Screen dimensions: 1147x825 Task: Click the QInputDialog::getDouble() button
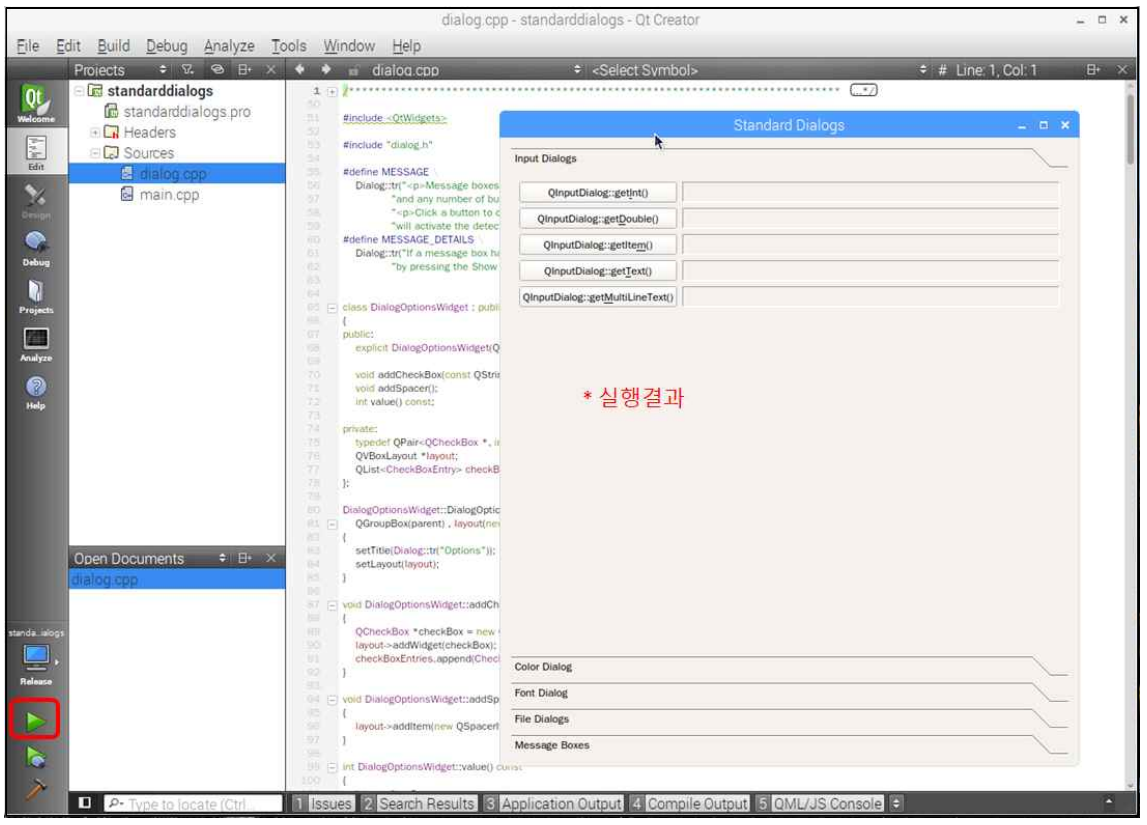pyautogui.click(x=598, y=219)
